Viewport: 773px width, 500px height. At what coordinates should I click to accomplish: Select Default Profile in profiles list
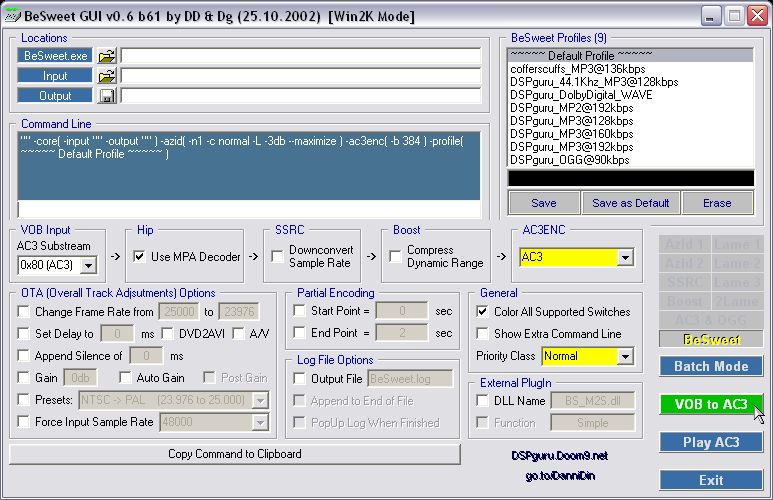click(630, 55)
